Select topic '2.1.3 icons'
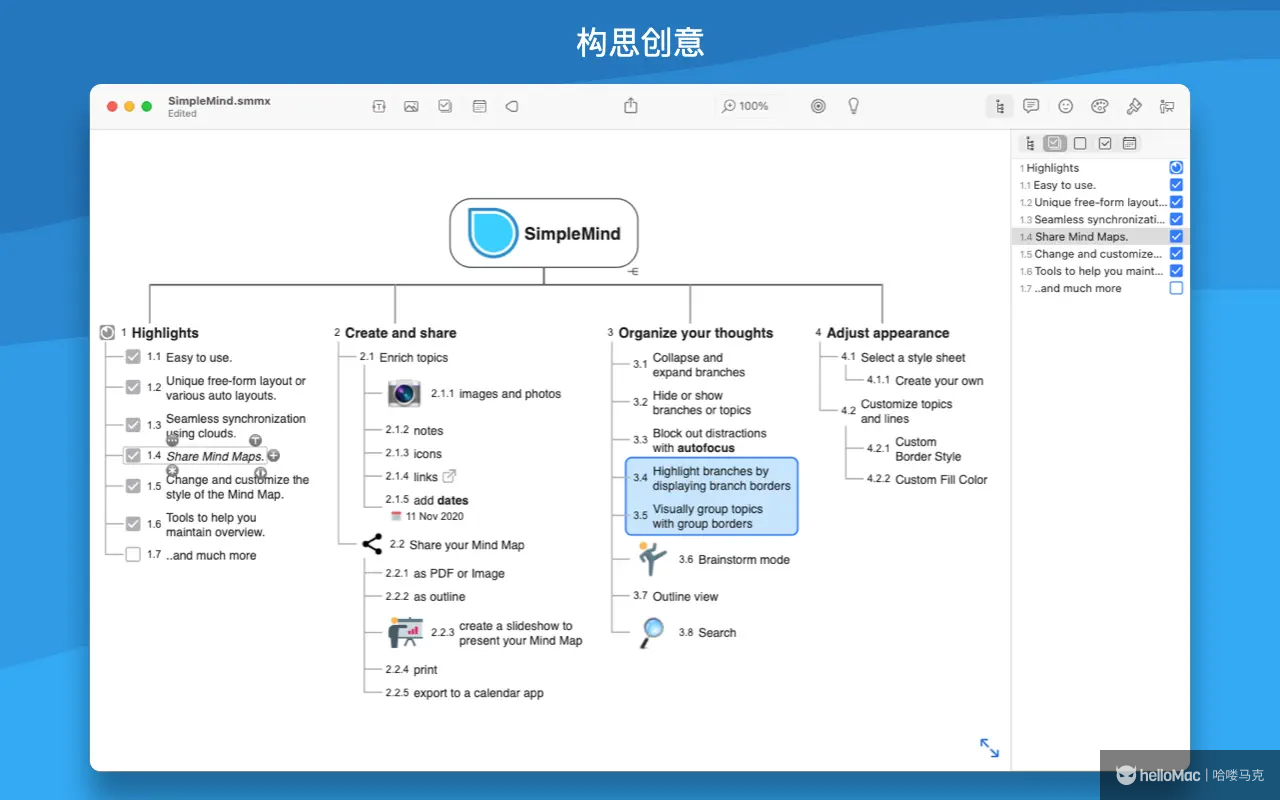Viewport: 1280px width, 800px height. click(x=413, y=453)
